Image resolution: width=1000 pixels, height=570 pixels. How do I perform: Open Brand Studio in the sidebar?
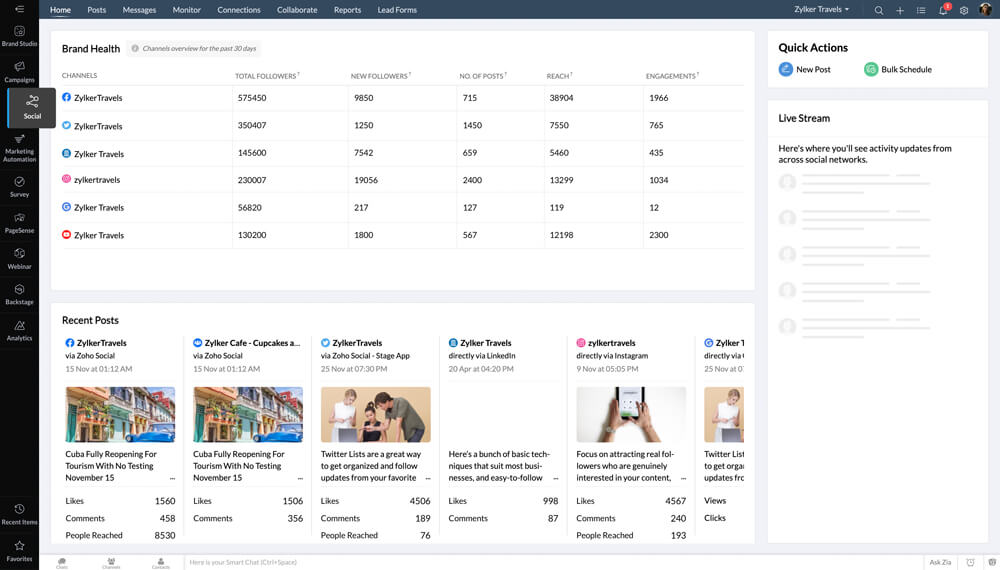(x=19, y=37)
